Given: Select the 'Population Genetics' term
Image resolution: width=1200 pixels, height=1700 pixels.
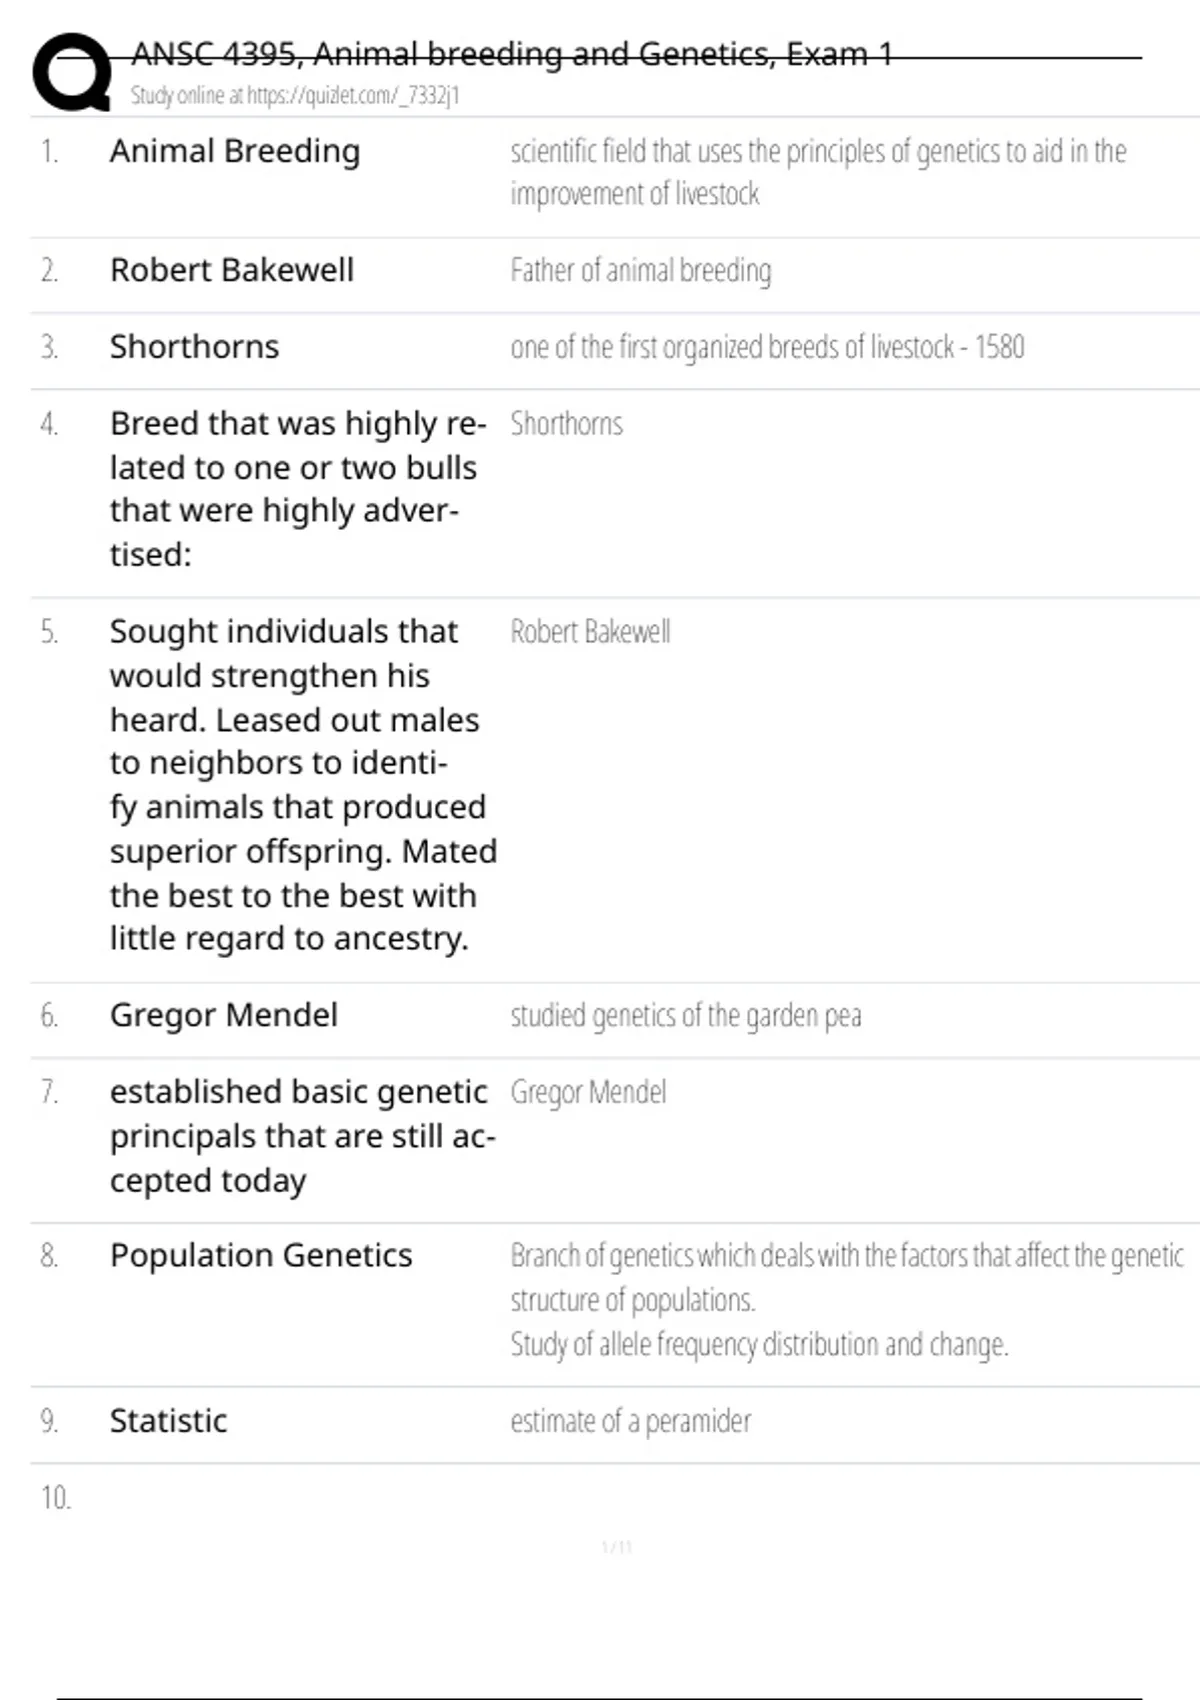Looking at the screenshot, I should point(261,1255).
